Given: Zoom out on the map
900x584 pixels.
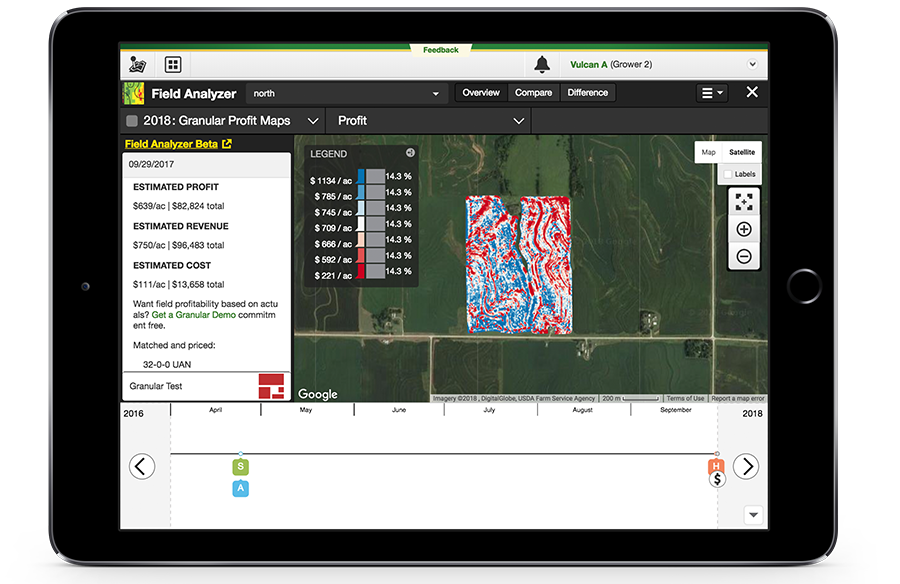Looking at the screenshot, I should point(744,256).
